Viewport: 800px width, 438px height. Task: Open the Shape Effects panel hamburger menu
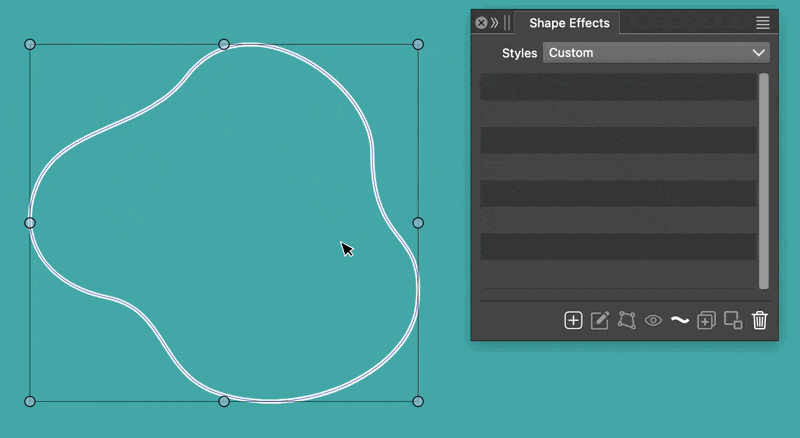pos(763,23)
